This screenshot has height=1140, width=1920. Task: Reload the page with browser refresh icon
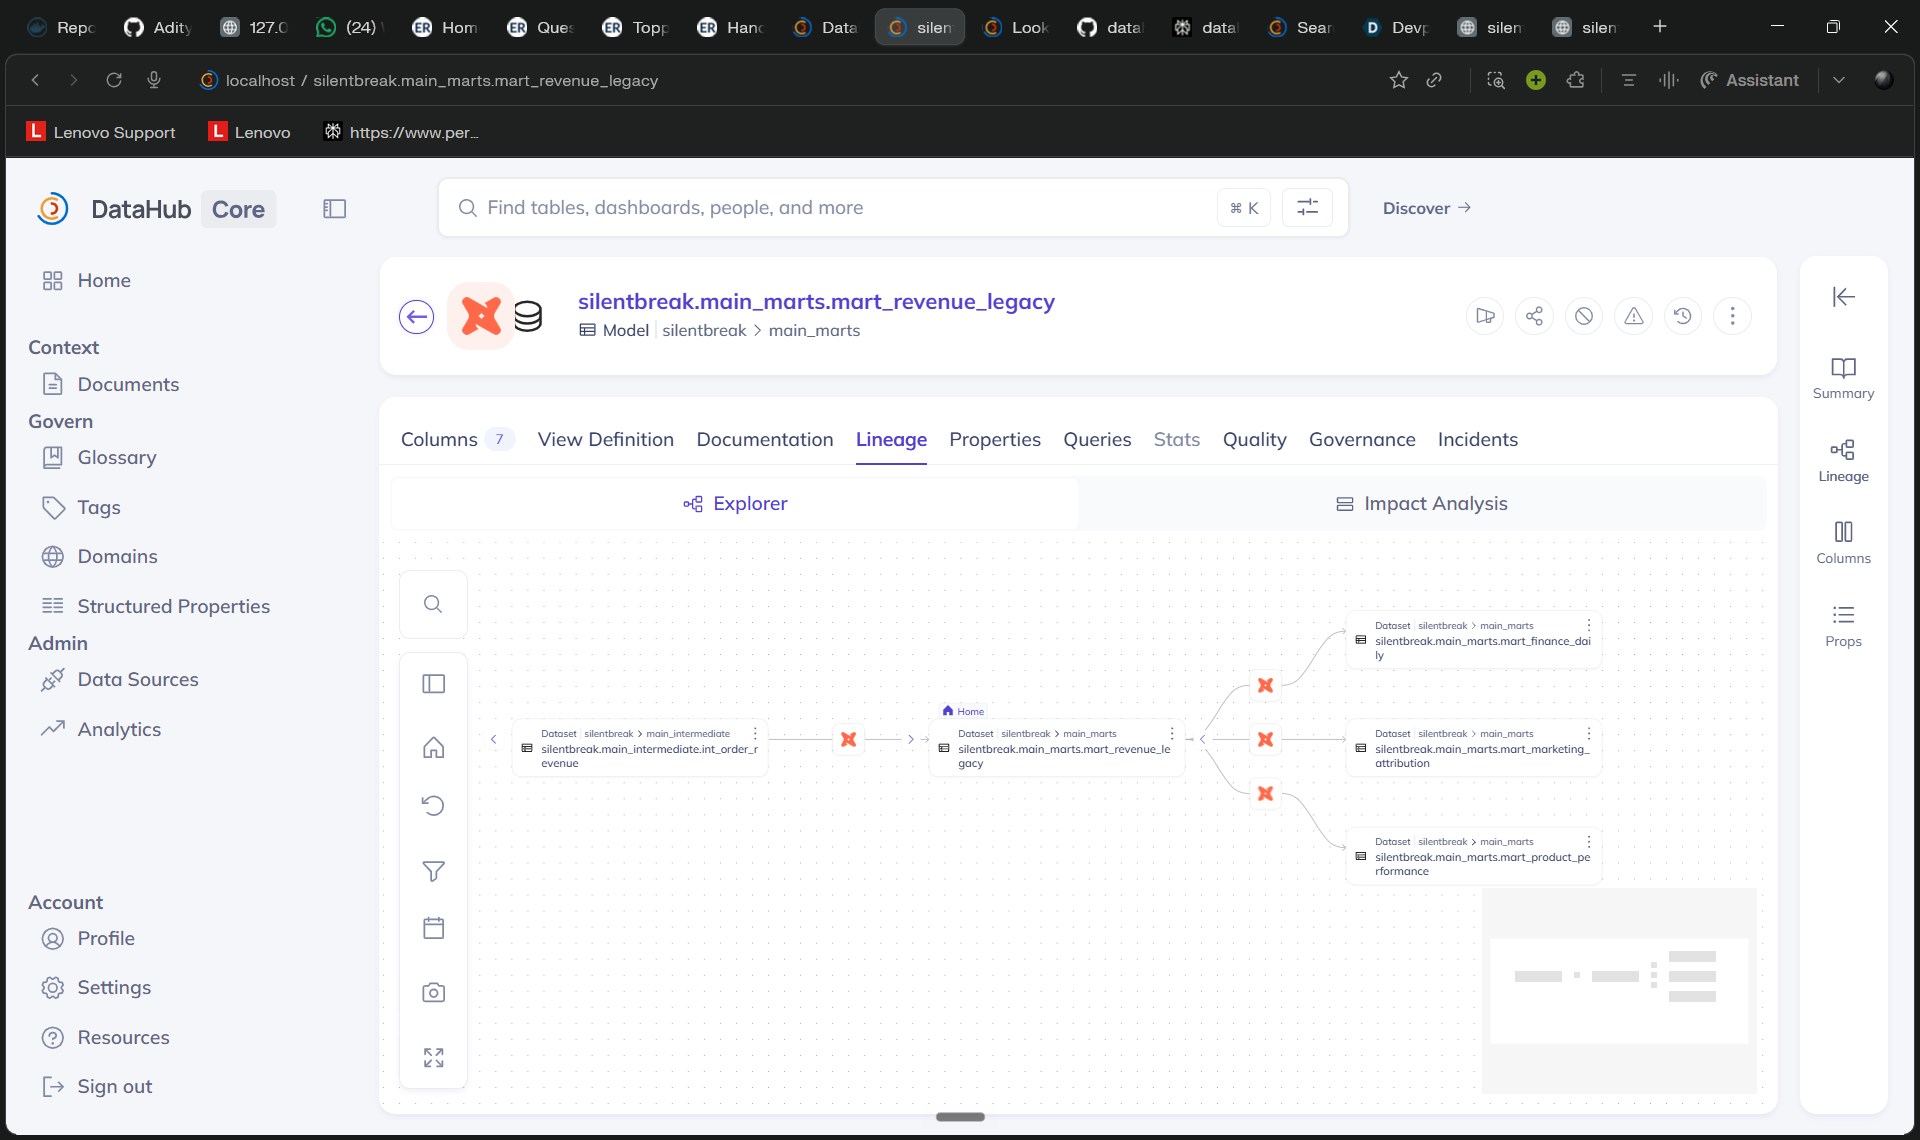(114, 81)
